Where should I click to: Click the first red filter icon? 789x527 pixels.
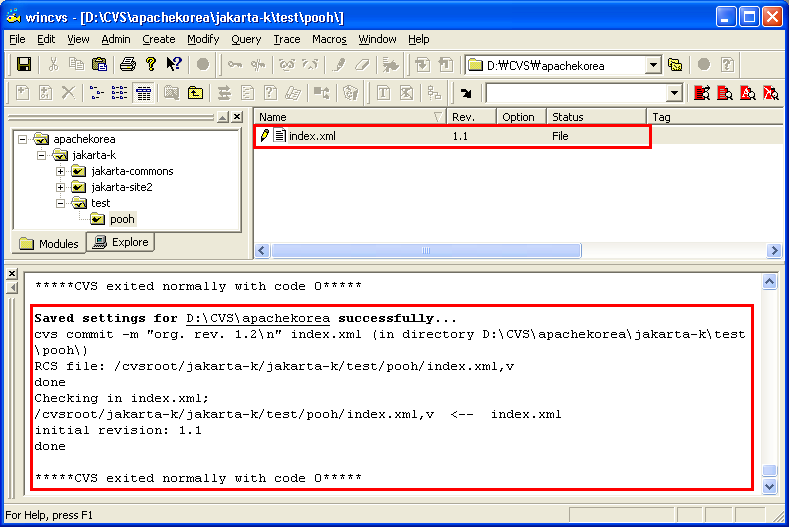tap(701, 93)
